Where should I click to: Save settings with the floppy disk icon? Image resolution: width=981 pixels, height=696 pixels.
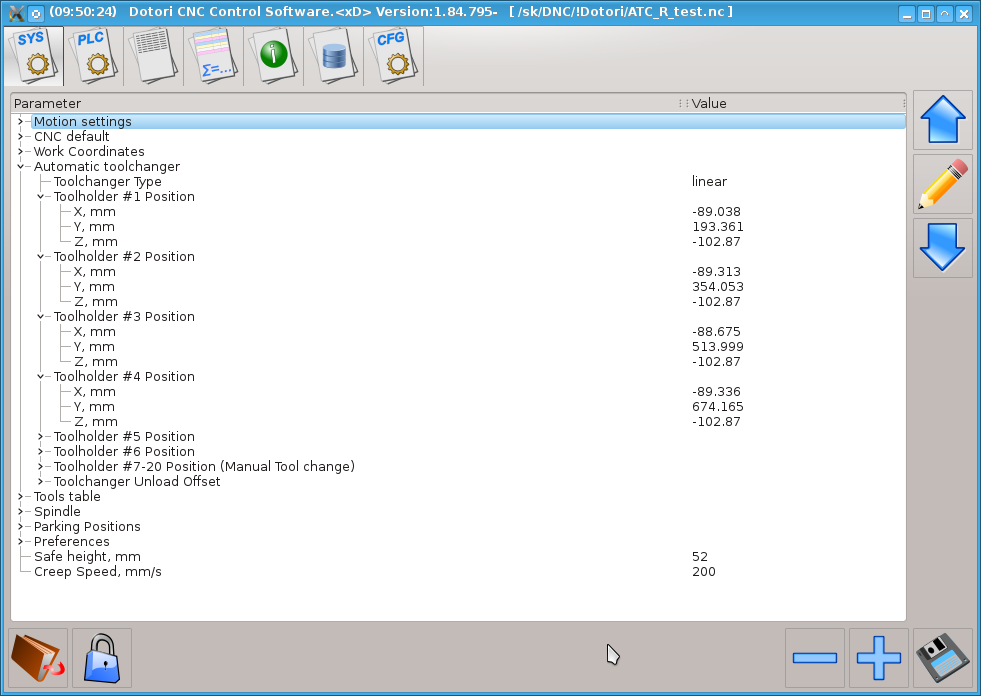pyautogui.click(x=943, y=658)
